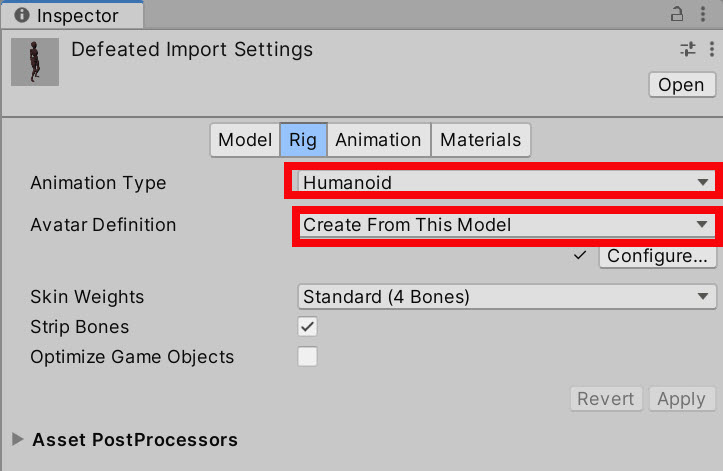The width and height of the screenshot is (723, 471).
Task: Switch to the Materials tab
Action: coord(480,140)
